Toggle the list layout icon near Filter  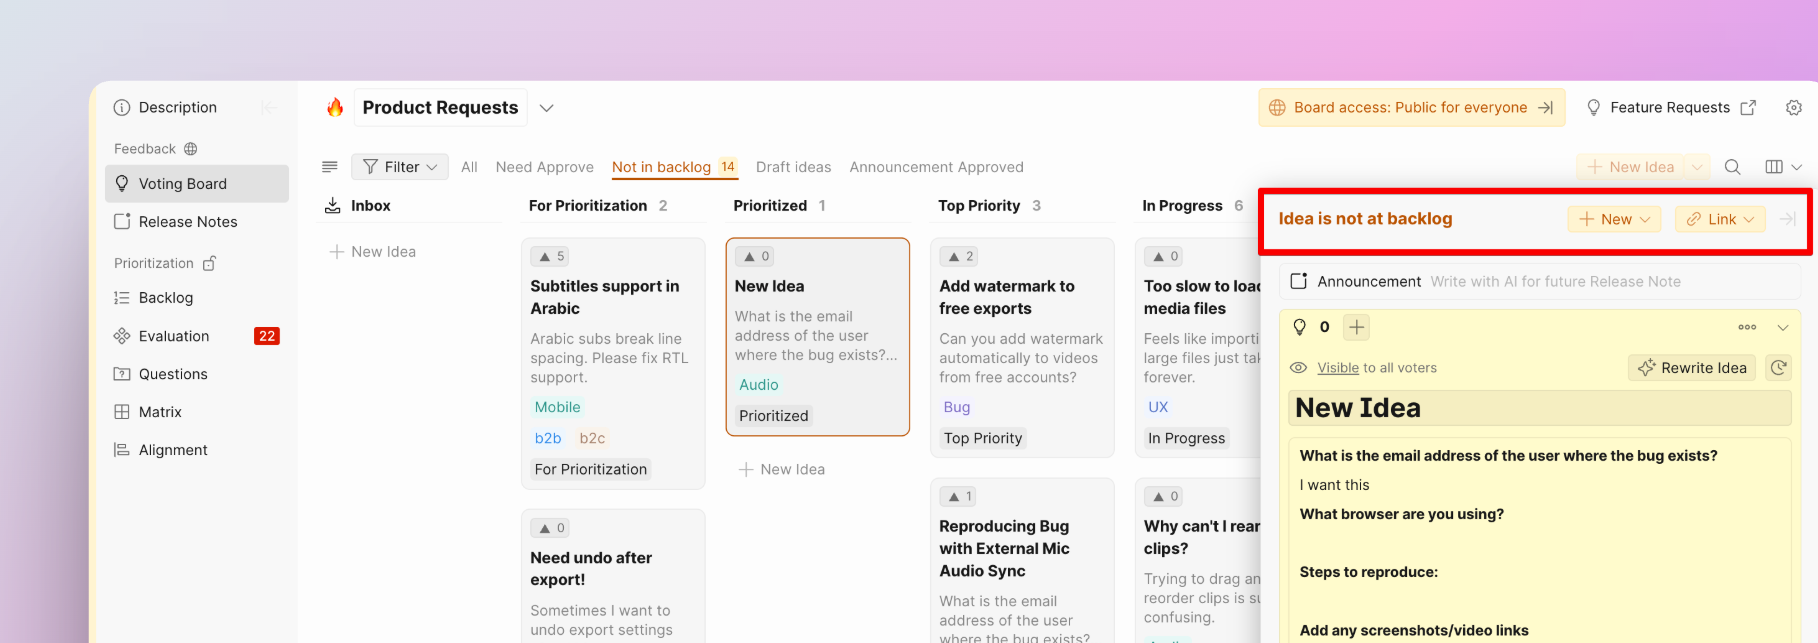(330, 167)
